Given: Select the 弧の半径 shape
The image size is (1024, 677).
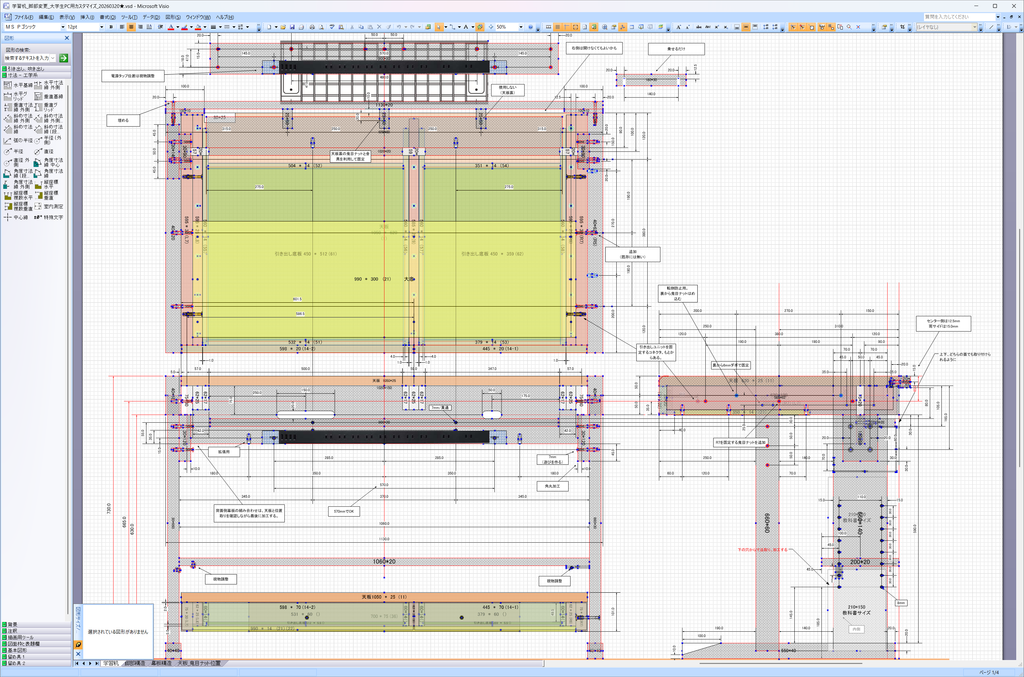Looking at the screenshot, I should point(18,140).
